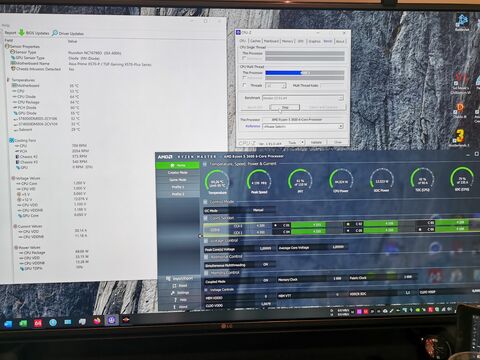Switch to the CPU tab in CPU-Z

243,41
